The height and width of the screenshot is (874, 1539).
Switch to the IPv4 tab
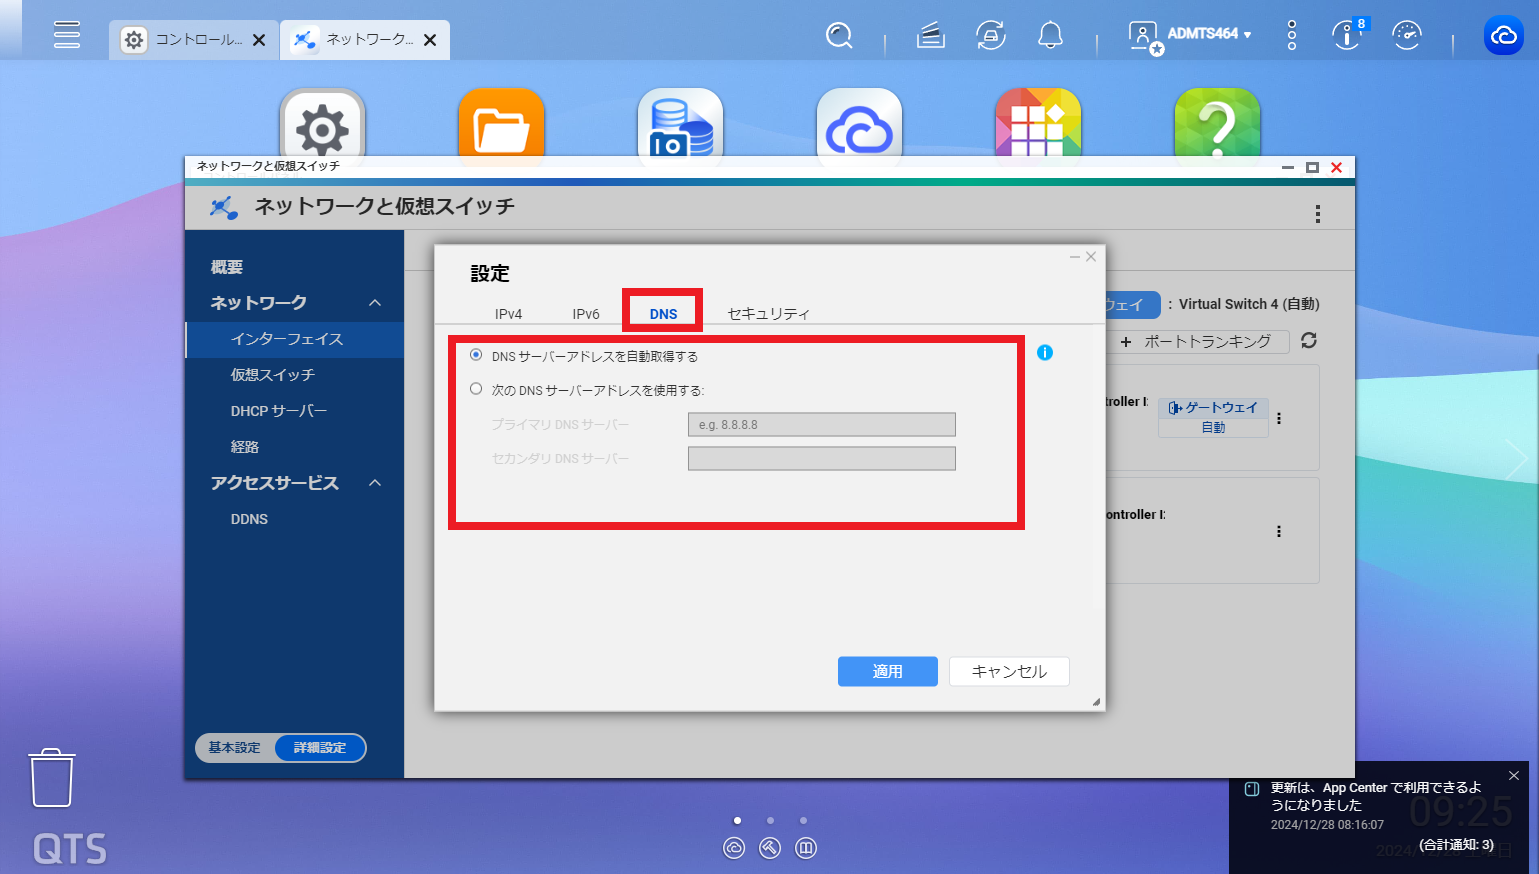tap(508, 314)
